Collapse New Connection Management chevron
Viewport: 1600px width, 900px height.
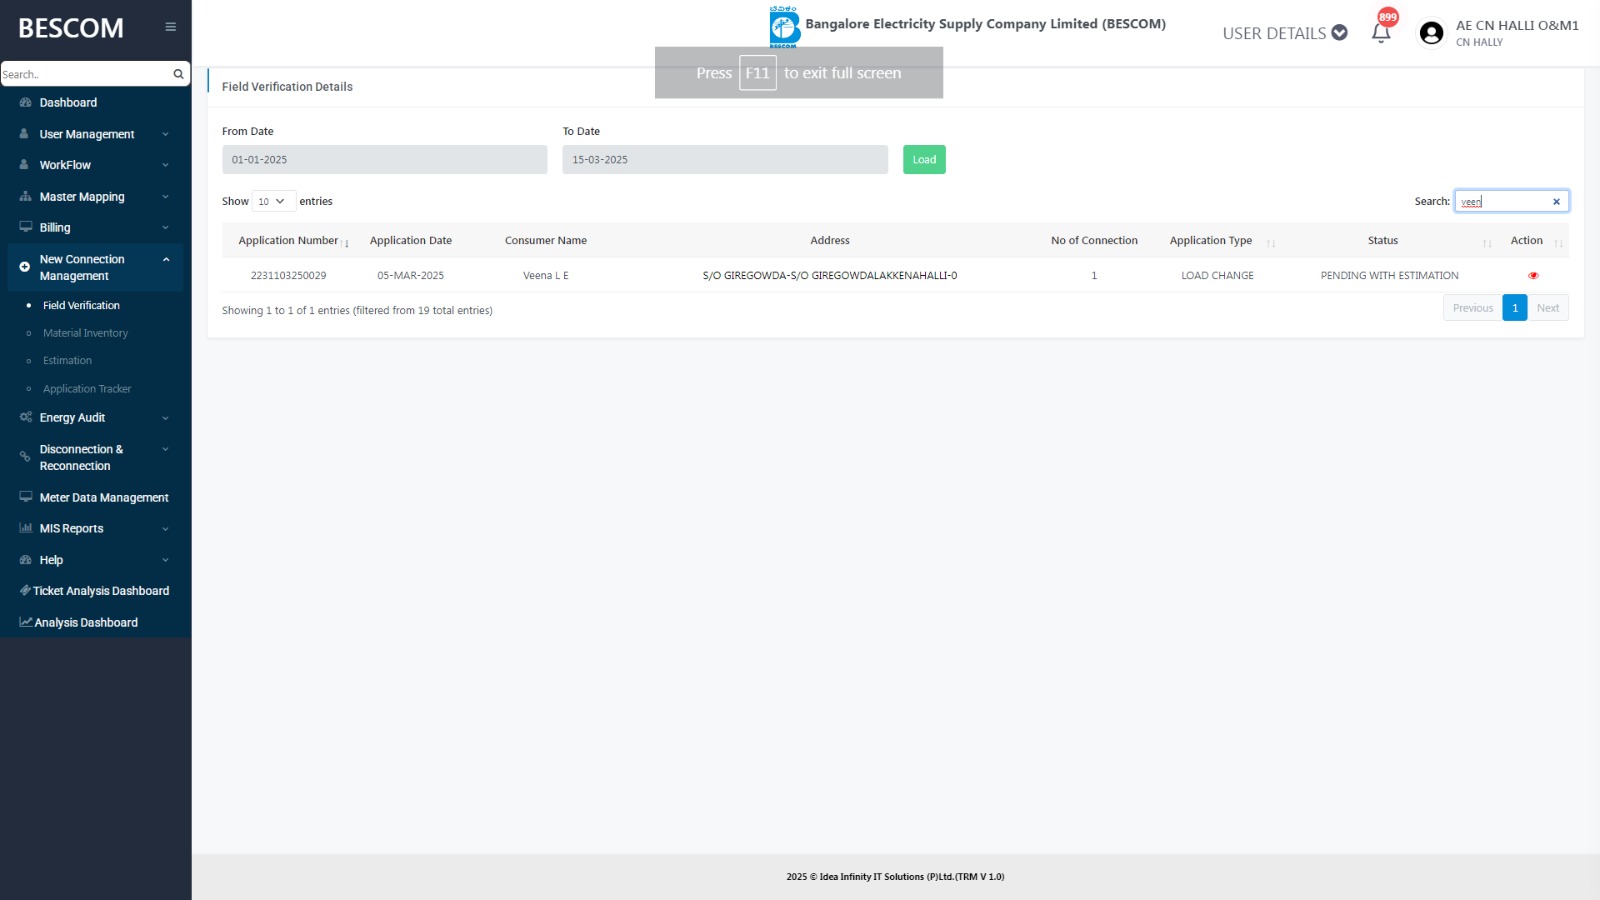tap(166, 259)
